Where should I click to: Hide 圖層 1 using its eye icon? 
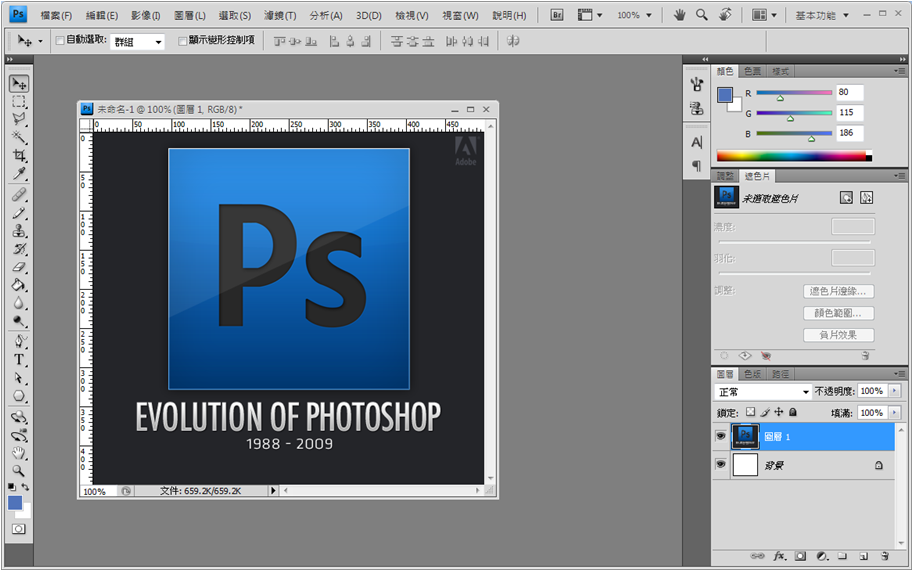(x=720, y=437)
